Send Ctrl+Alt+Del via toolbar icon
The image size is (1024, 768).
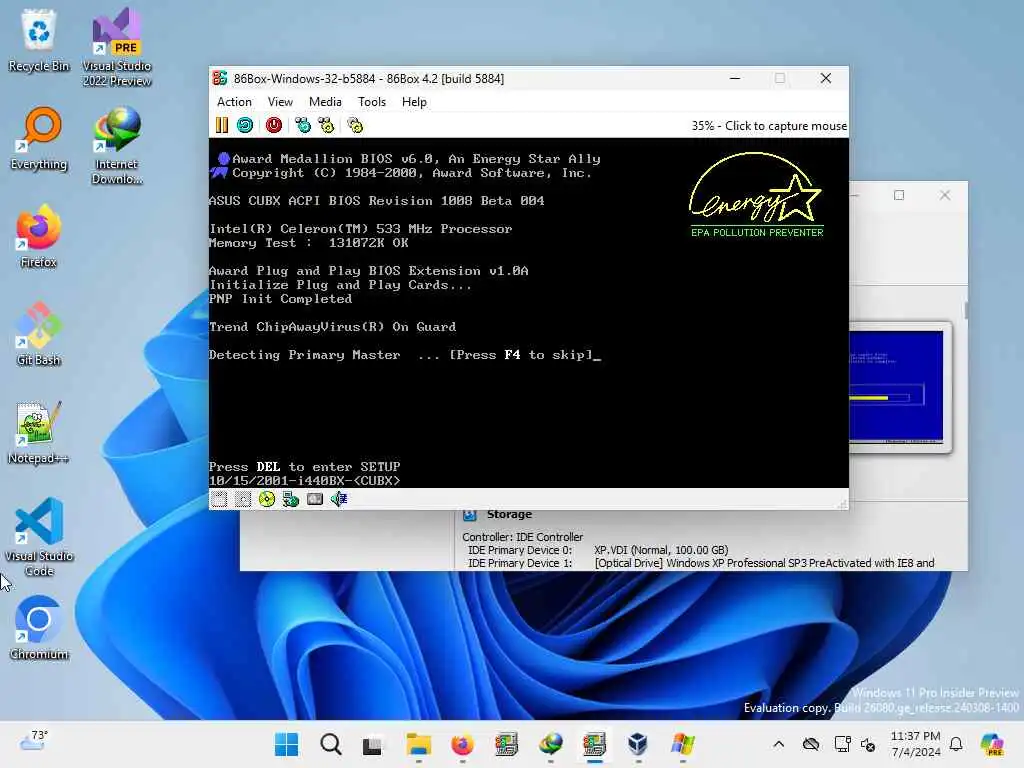click(303, 125)
